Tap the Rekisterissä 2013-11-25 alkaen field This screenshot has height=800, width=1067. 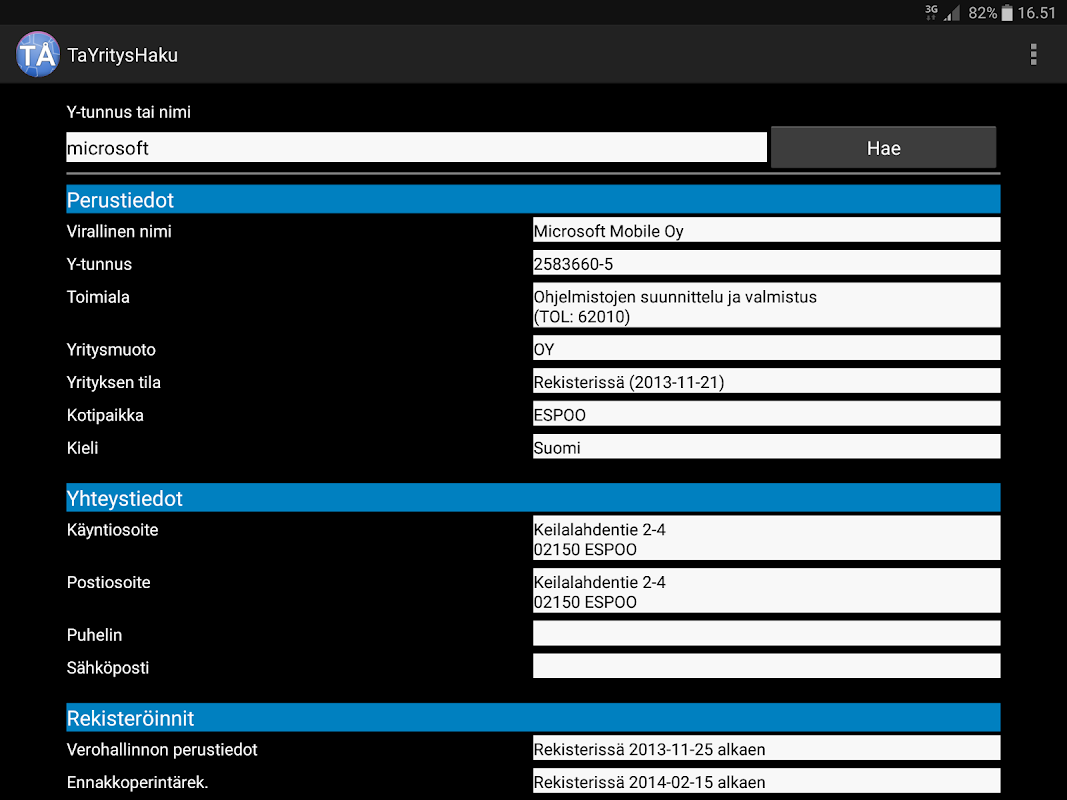(766, 748)
